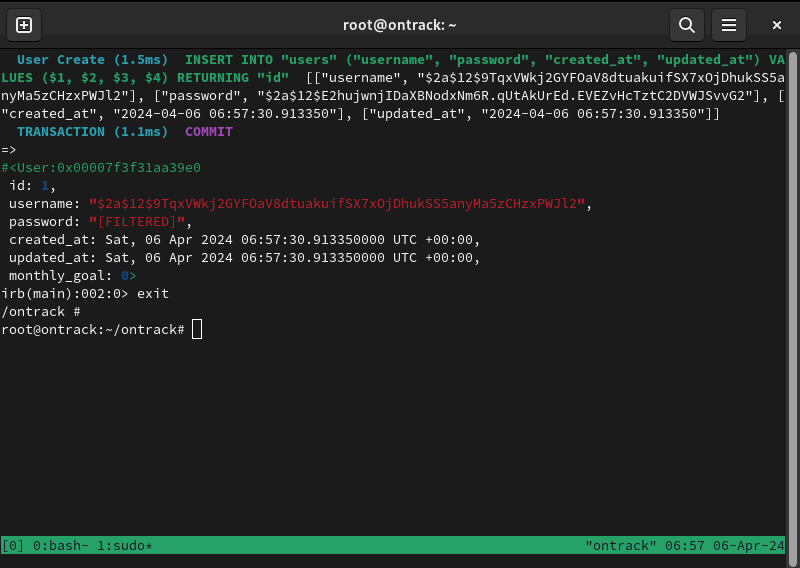
Task: Click the search magnifier icon
Action: (x=686, y=25)
